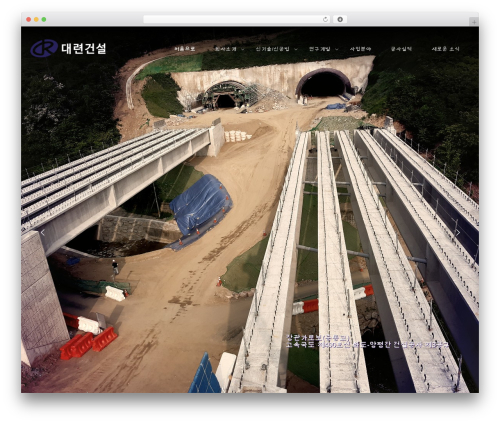Viewport: 500px width, 423px height.
Task: Expand the 신기술/신공법 dropdown chevron
Action: click(x=296, y=49)
